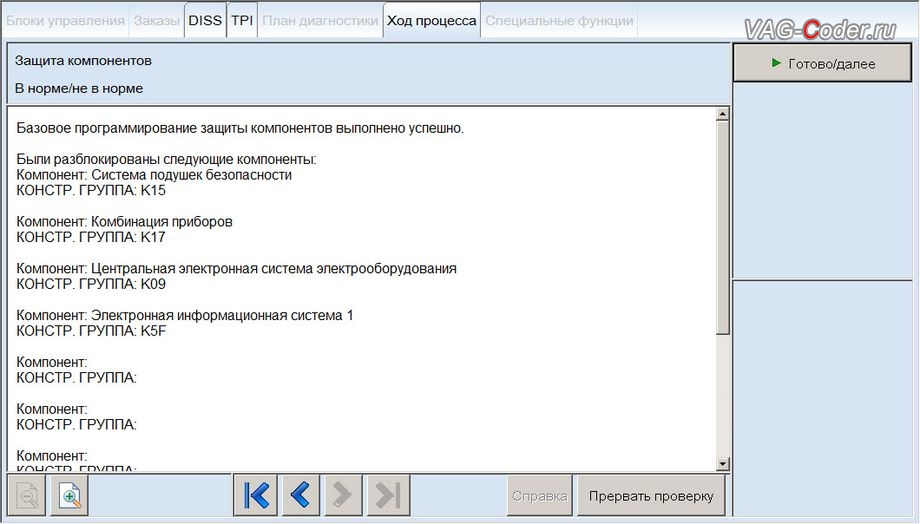Click the forward step gray arrow
Screen dimensions: 920x524
pos(343,495)
